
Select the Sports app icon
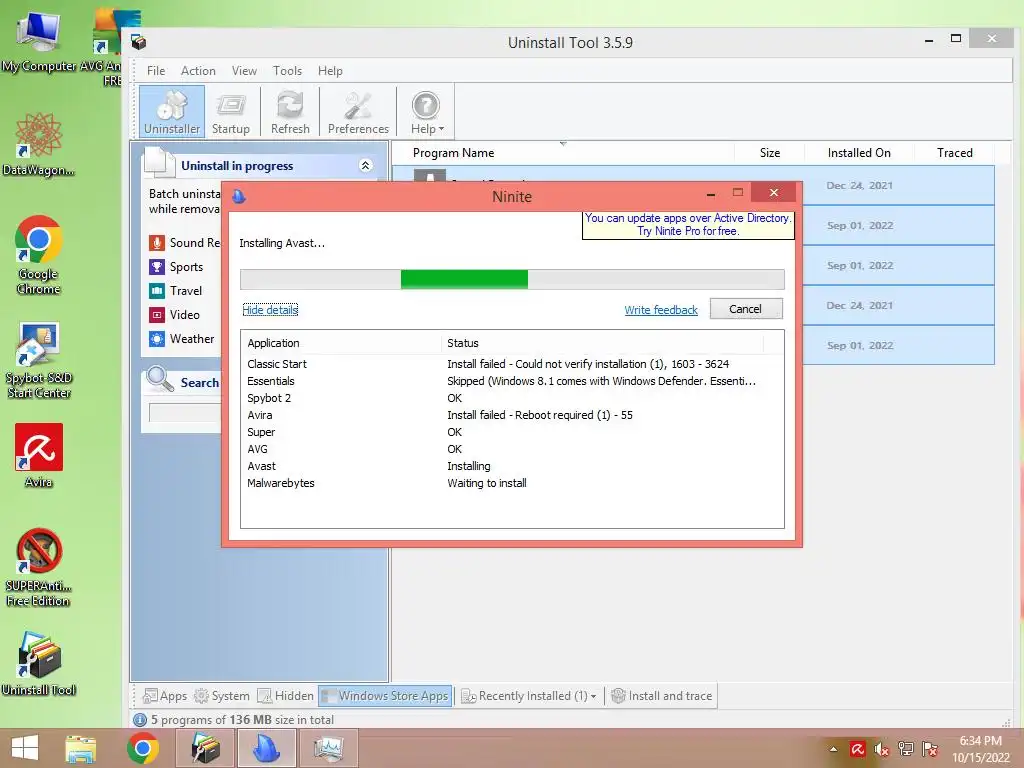point(157,266)
